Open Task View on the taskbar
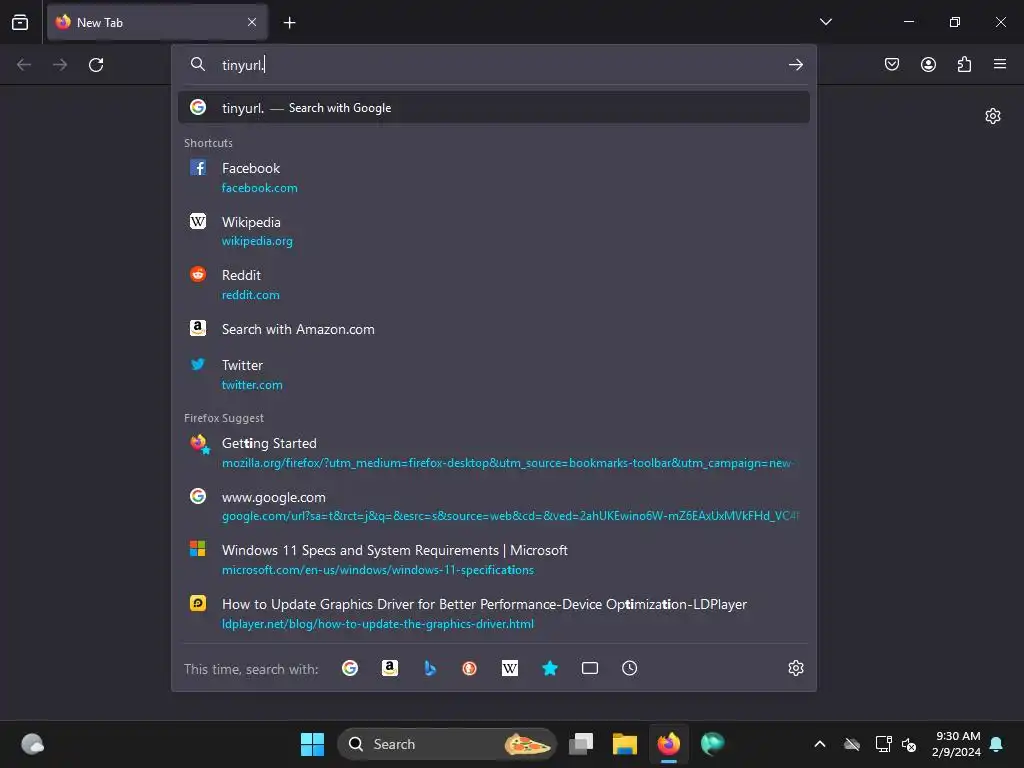The image size is (1024, 768). pos(581,744)
